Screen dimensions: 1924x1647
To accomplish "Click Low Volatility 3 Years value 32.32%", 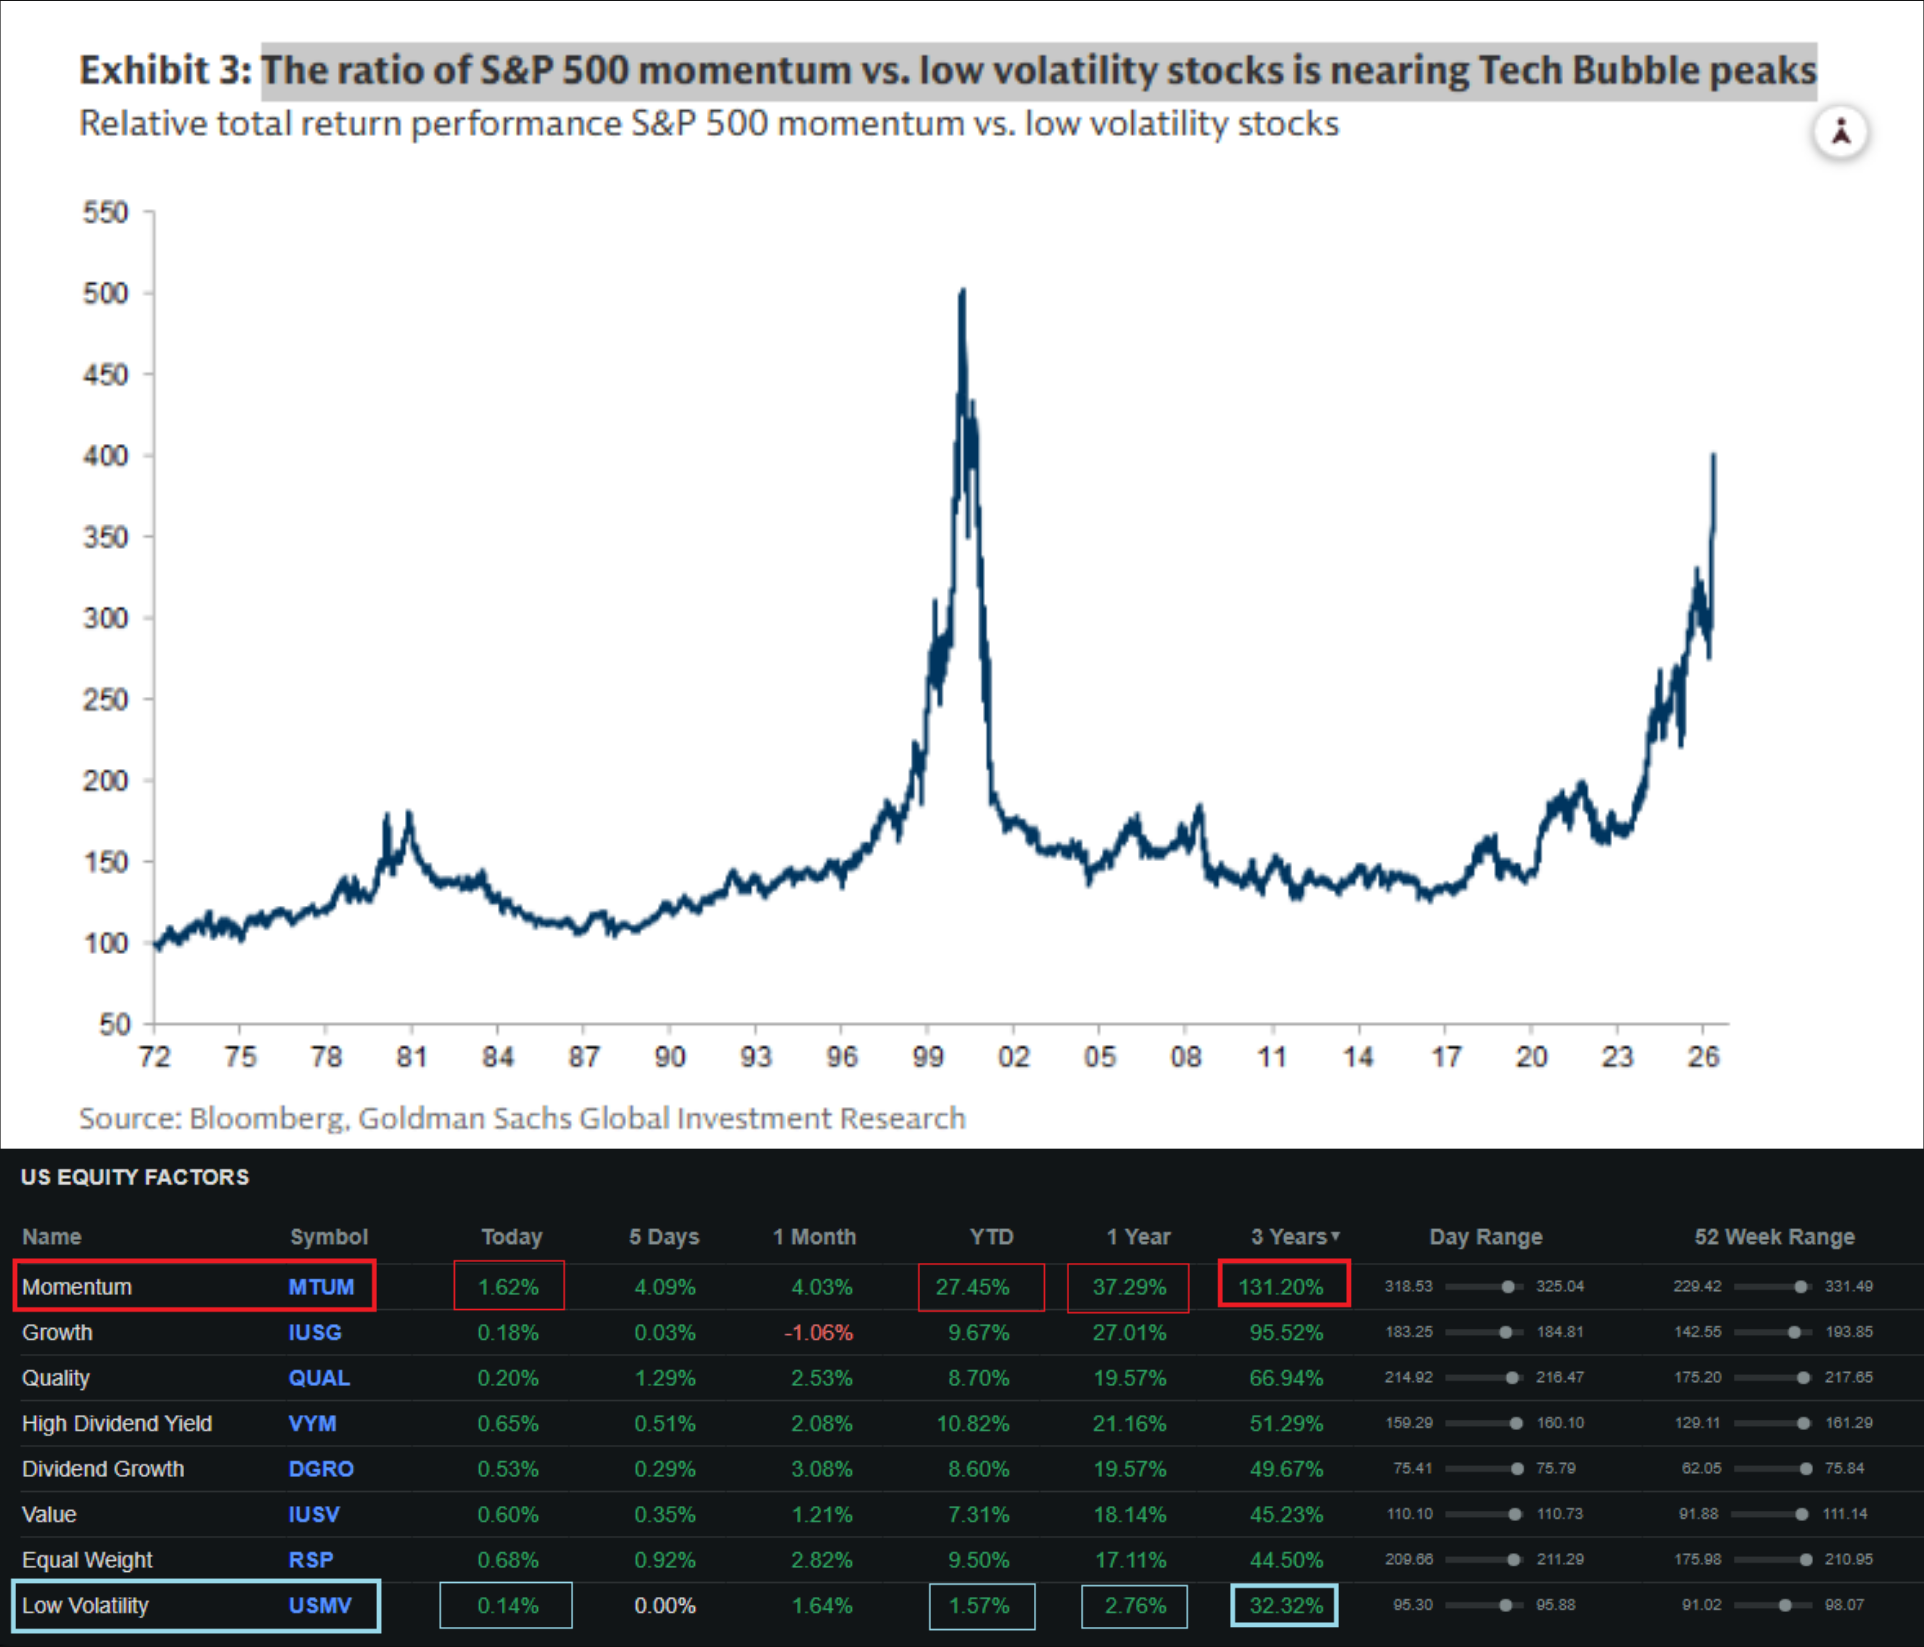I will (1286, 1606).
